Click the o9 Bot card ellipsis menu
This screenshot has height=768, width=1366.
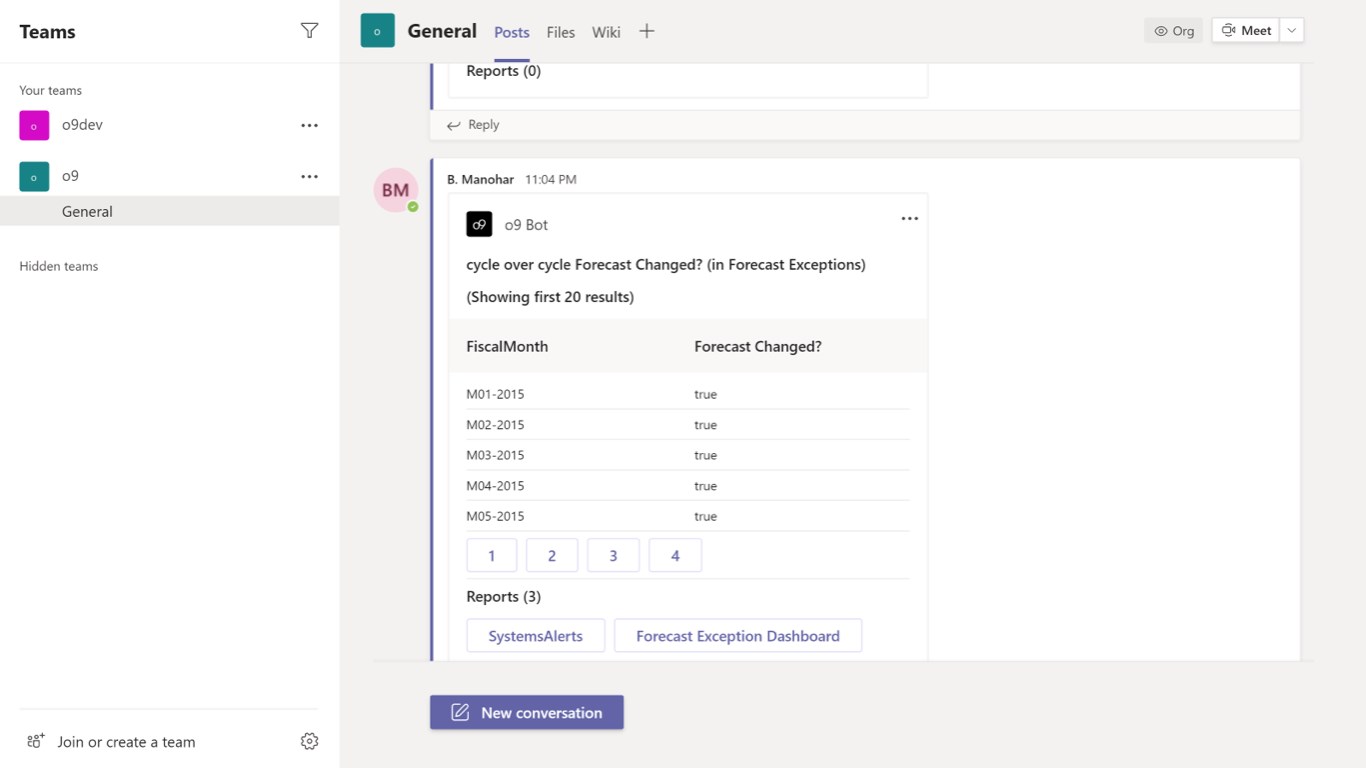pos(909,219)
